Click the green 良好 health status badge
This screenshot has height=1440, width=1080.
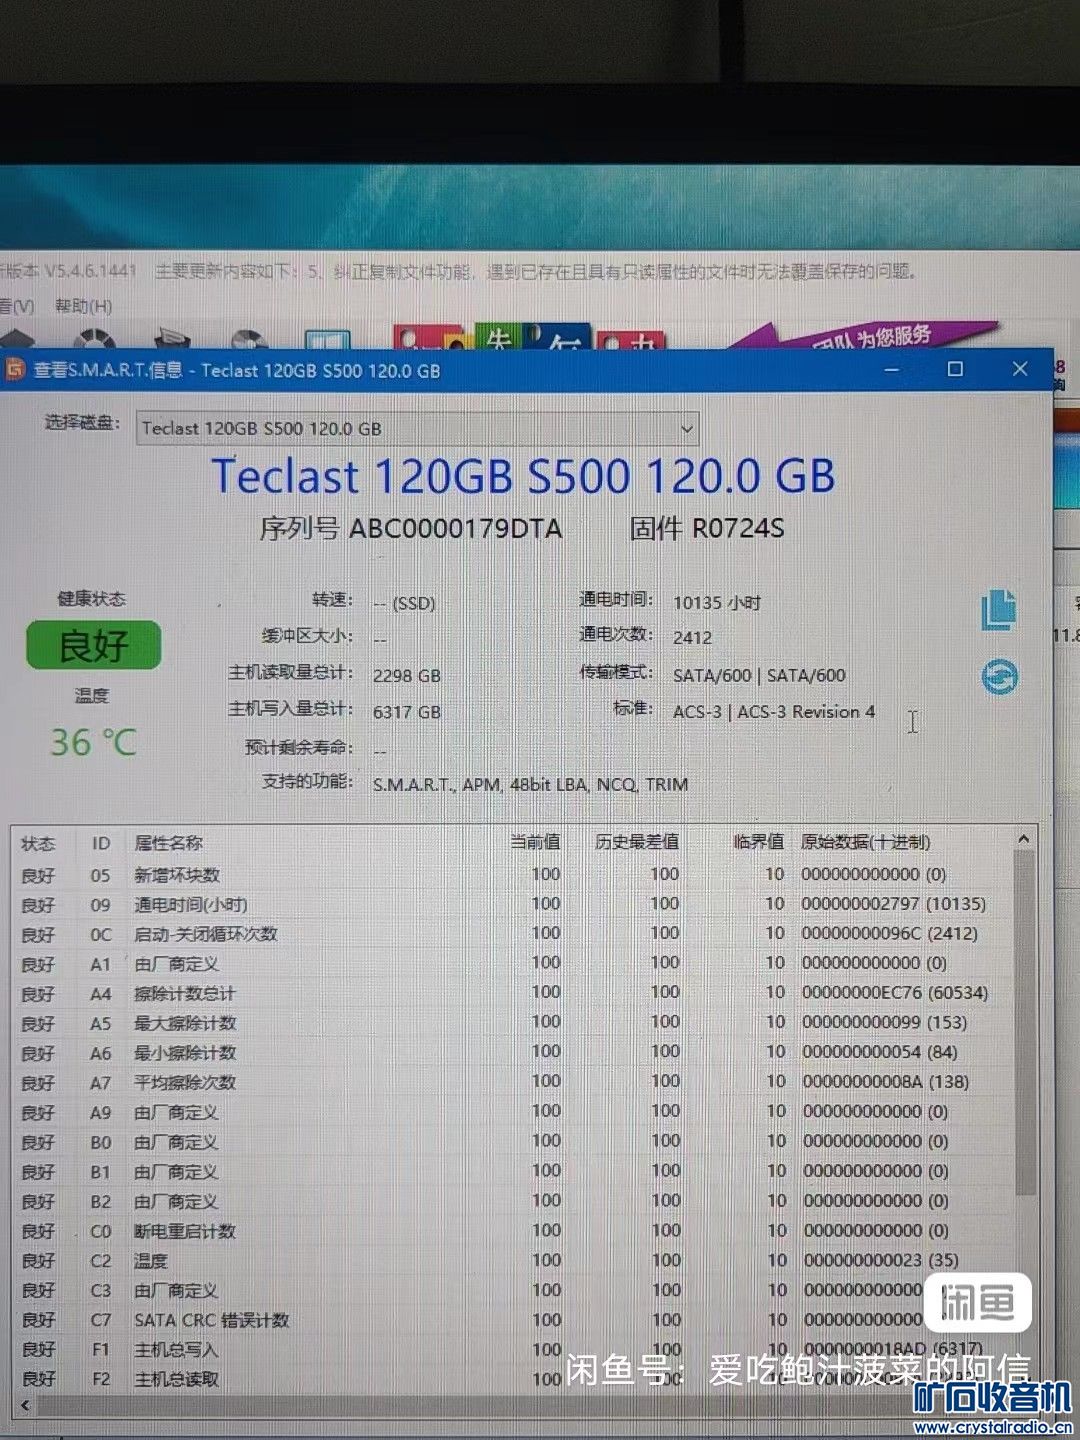pos(93,645)
